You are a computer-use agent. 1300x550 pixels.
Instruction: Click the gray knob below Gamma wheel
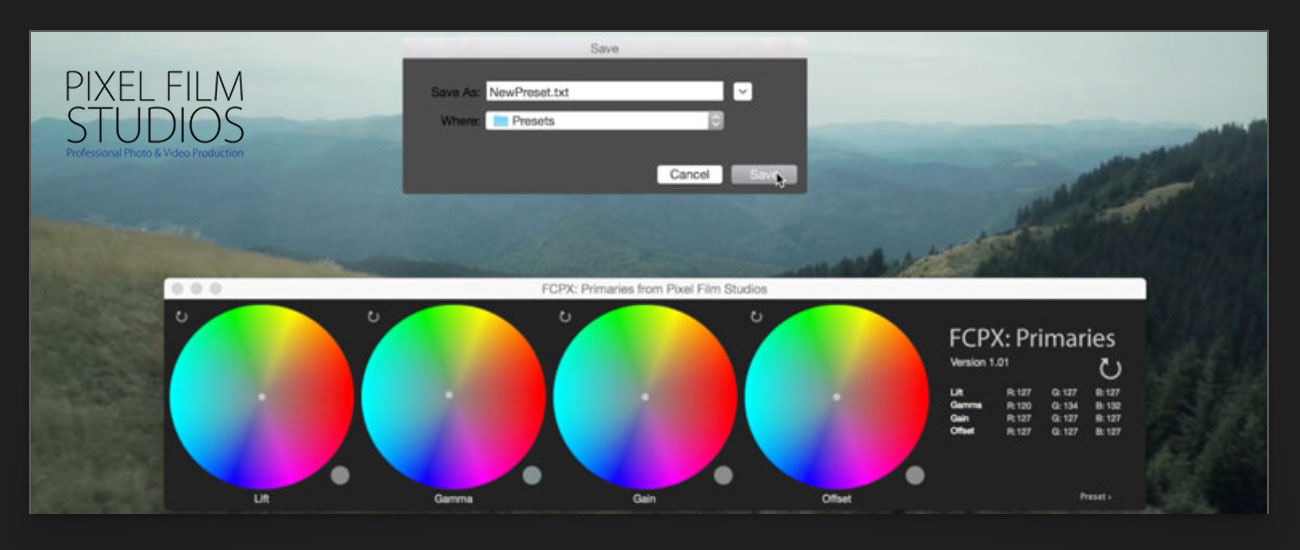click(532, 475)
